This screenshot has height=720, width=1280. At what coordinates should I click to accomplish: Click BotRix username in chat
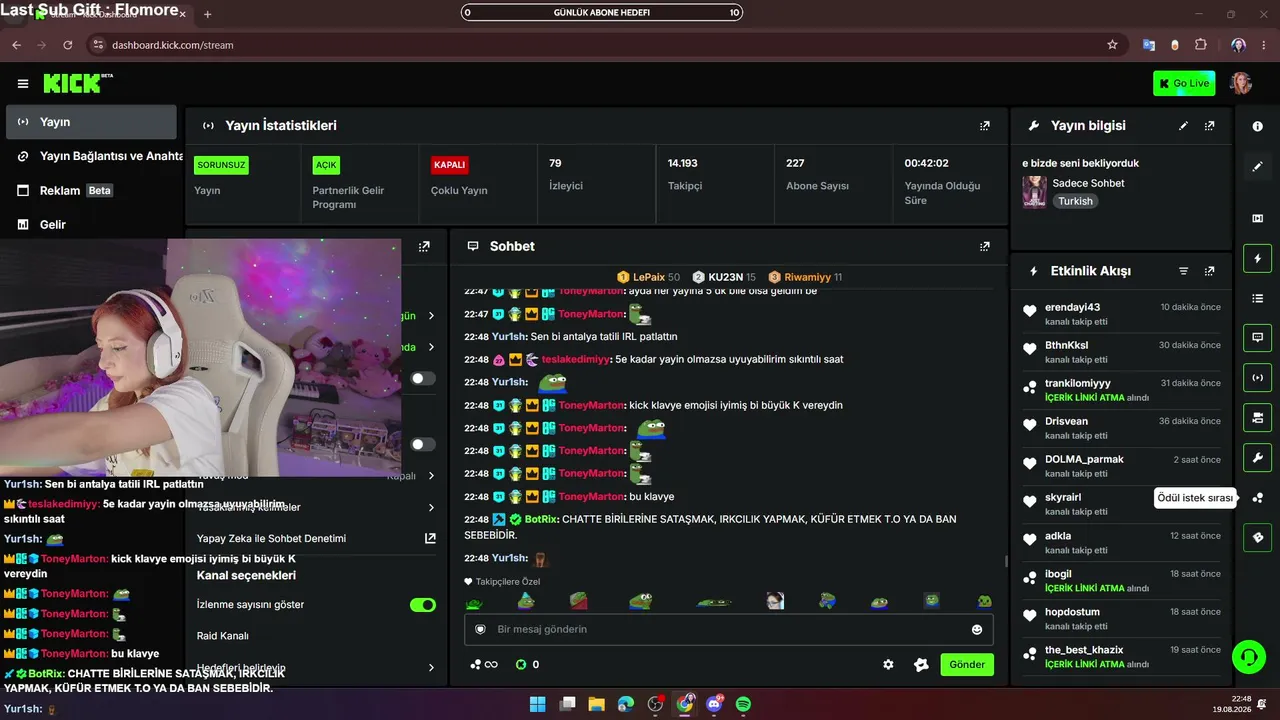point(541,520)
